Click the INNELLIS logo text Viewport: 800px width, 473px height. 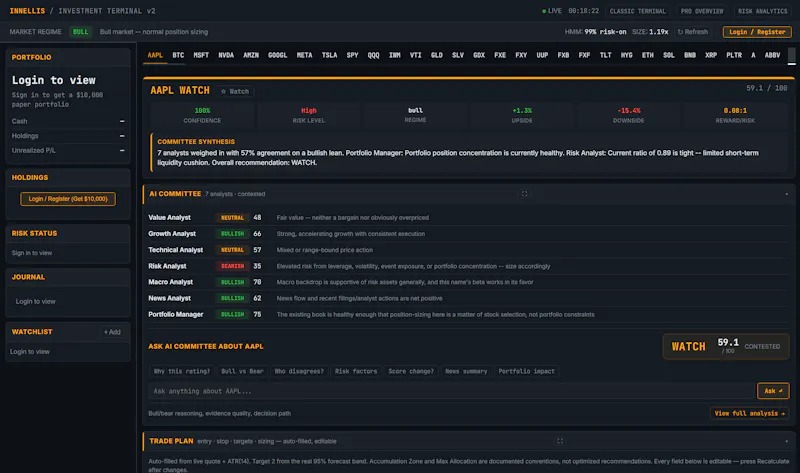coord(27,11)
